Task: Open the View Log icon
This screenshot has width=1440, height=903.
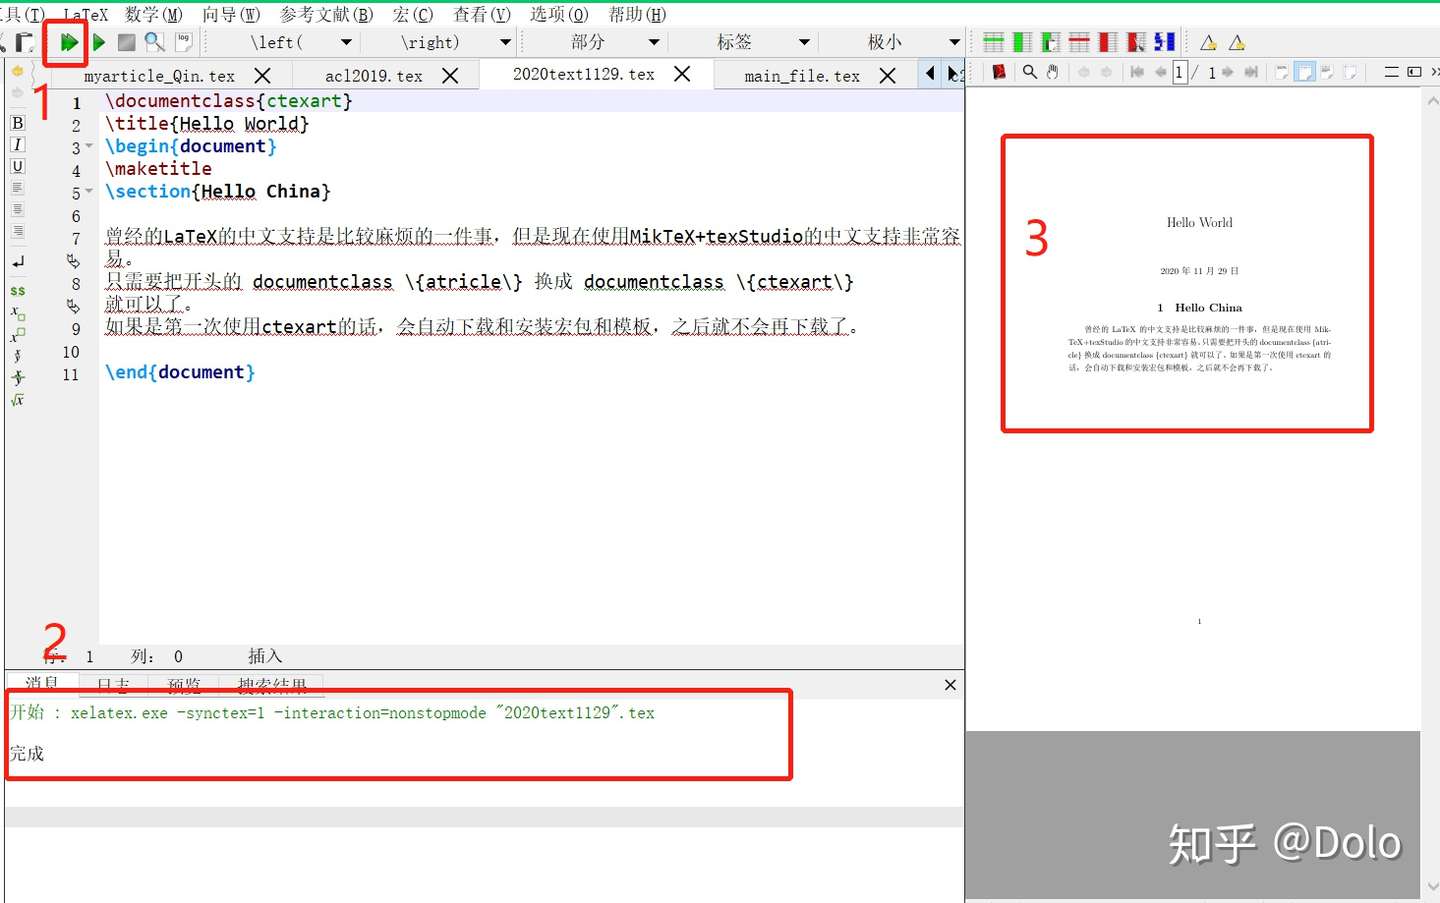Action: (183, 41)
